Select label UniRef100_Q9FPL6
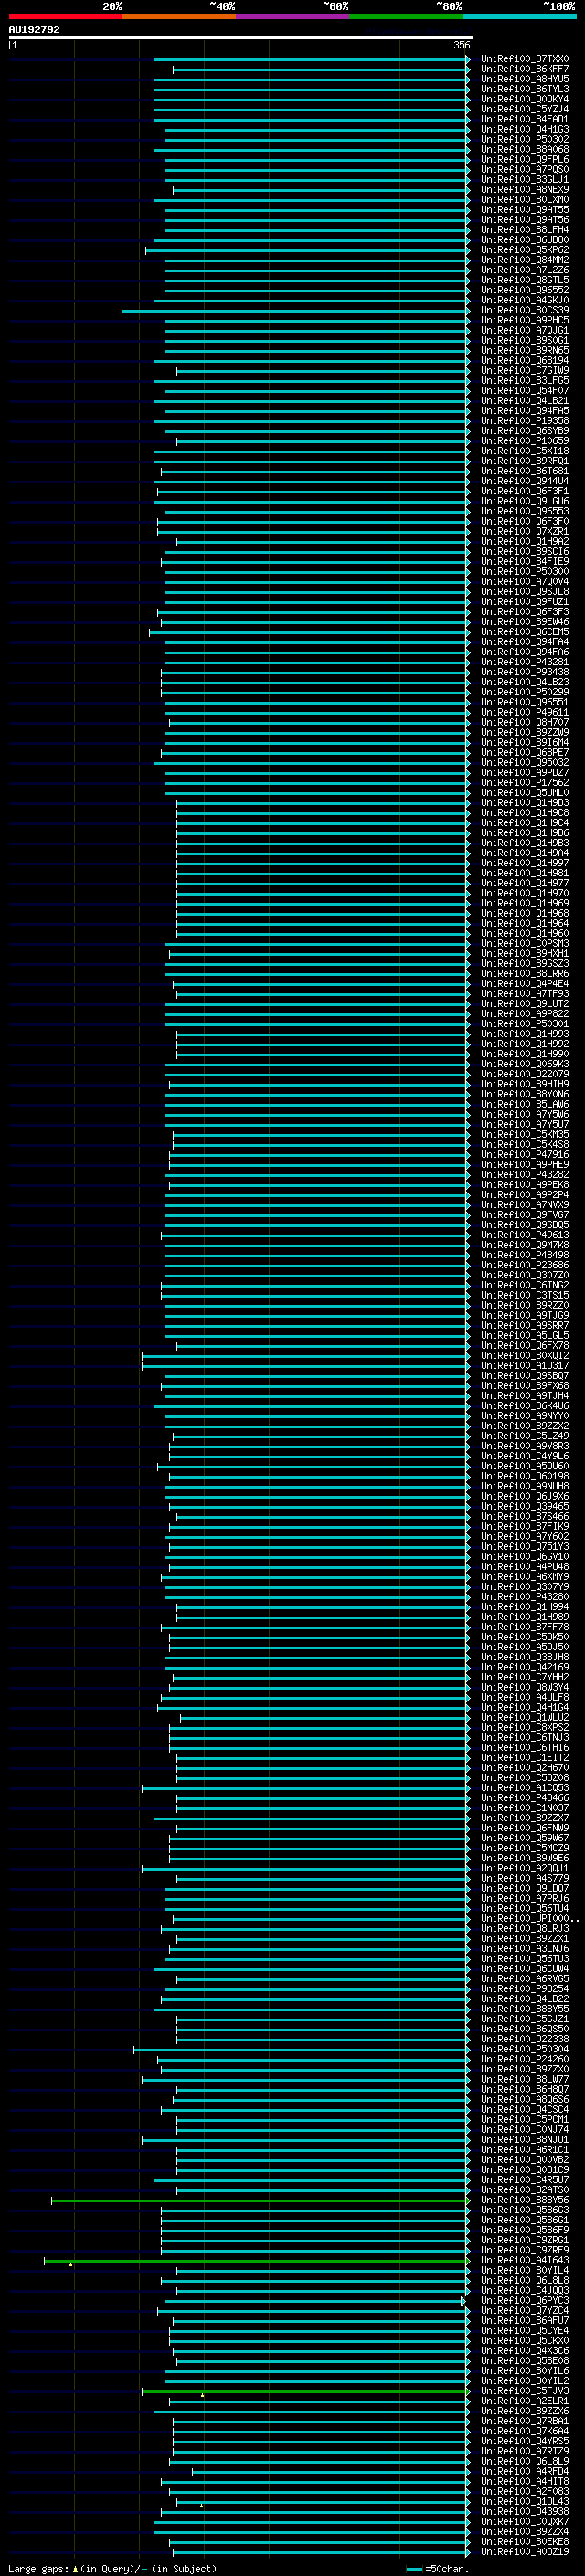 [x=524, y=159]
